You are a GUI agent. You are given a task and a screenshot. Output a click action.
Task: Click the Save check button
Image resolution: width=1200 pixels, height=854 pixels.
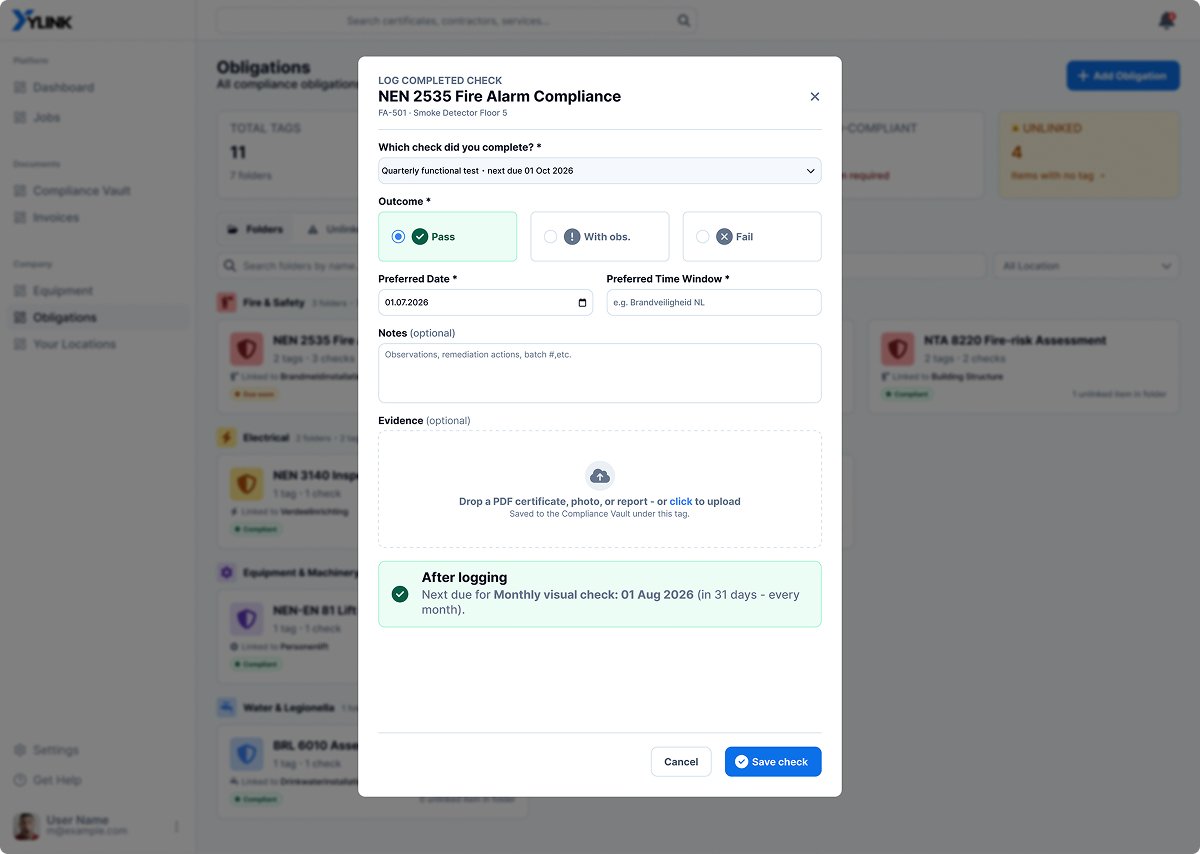[773, 762]
